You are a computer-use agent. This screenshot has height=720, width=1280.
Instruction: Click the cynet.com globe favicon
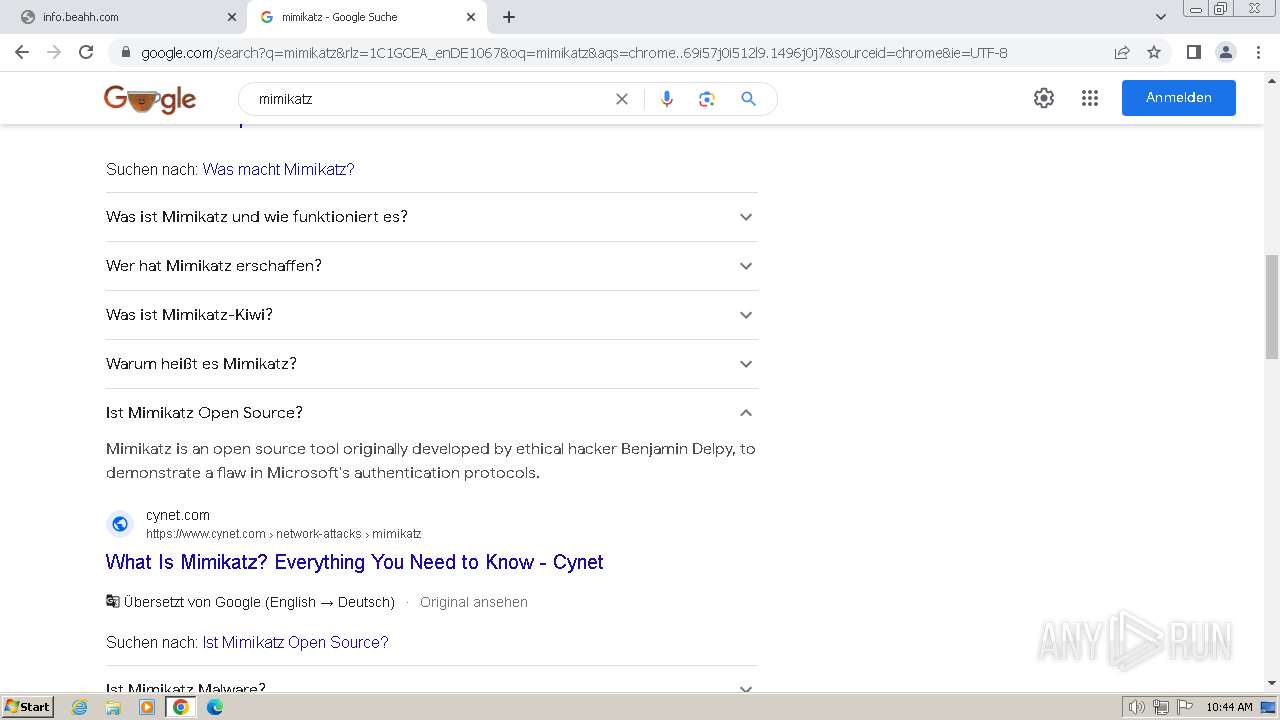120,524
